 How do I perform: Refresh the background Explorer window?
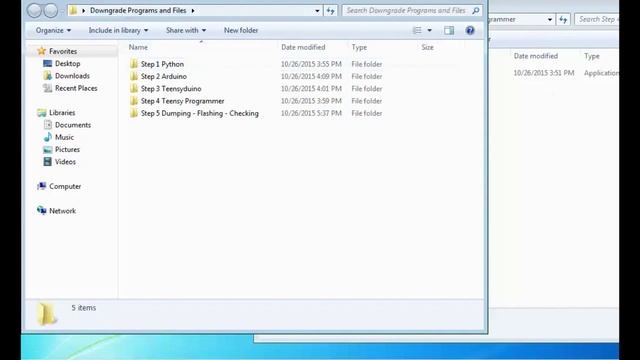(563, 19)
